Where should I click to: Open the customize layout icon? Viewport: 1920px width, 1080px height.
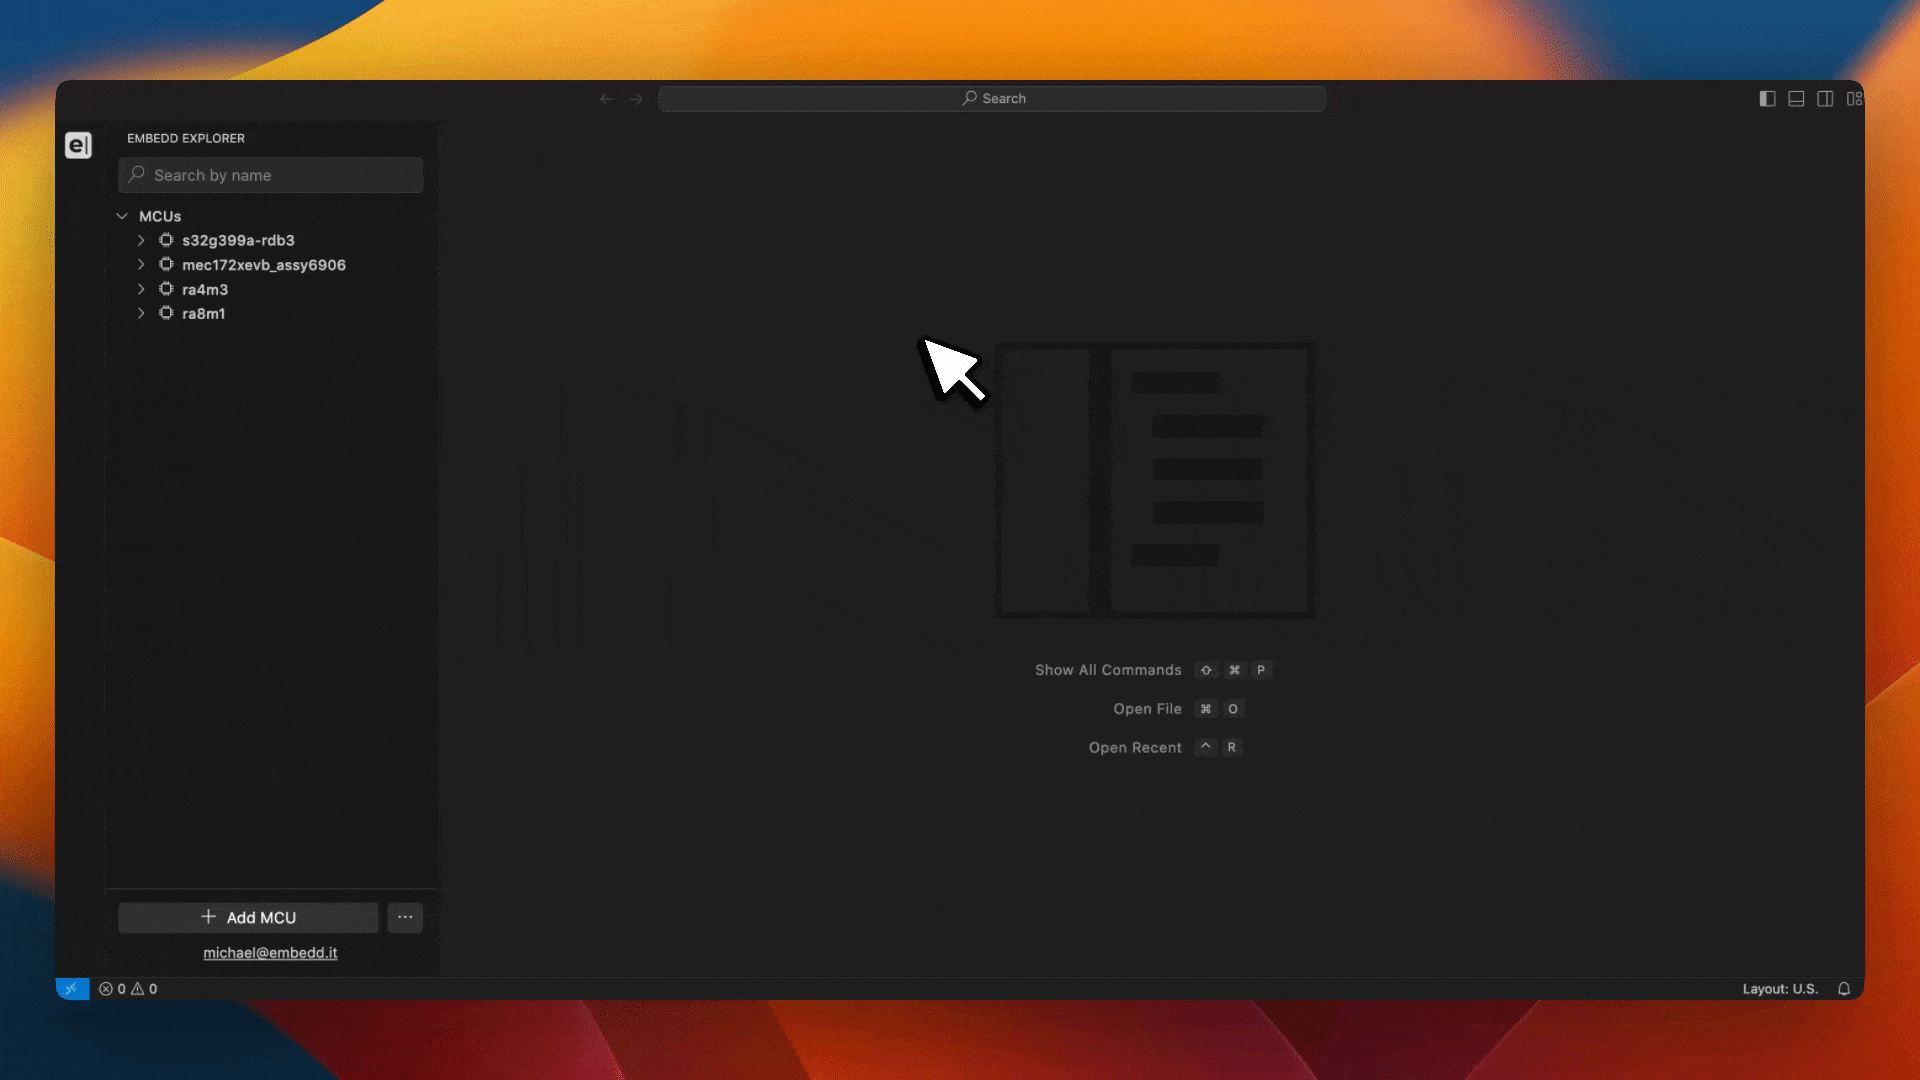click(x=1854, y=99)
